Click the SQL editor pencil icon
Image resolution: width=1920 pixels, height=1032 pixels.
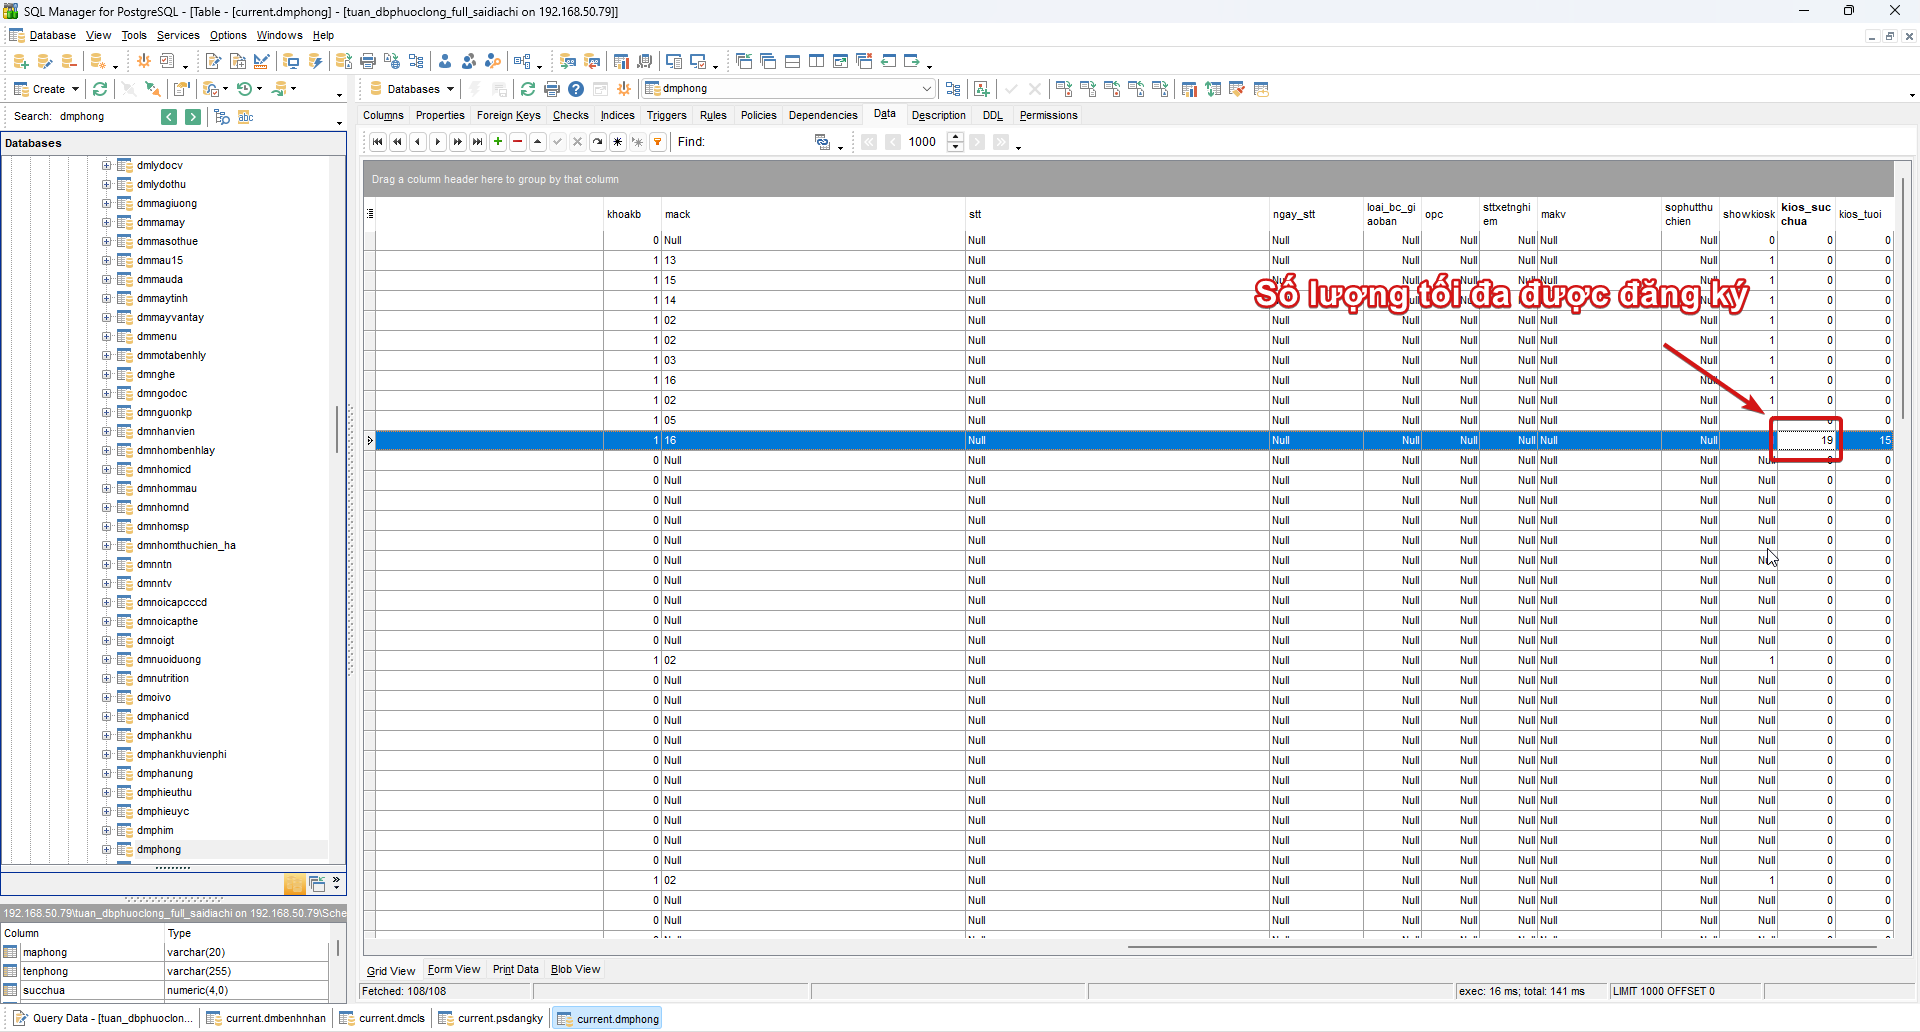[213, 62]
